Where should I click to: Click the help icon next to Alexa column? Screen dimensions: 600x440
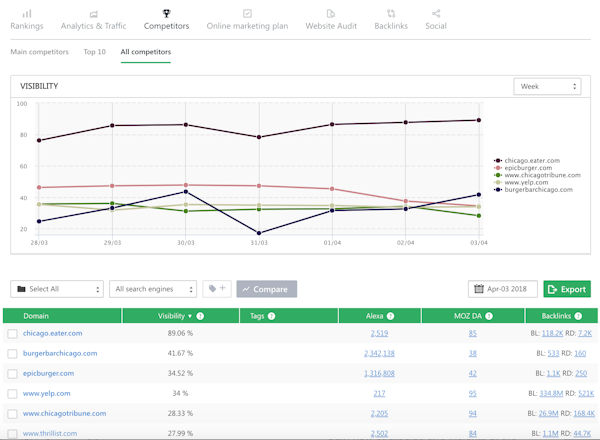391,316
